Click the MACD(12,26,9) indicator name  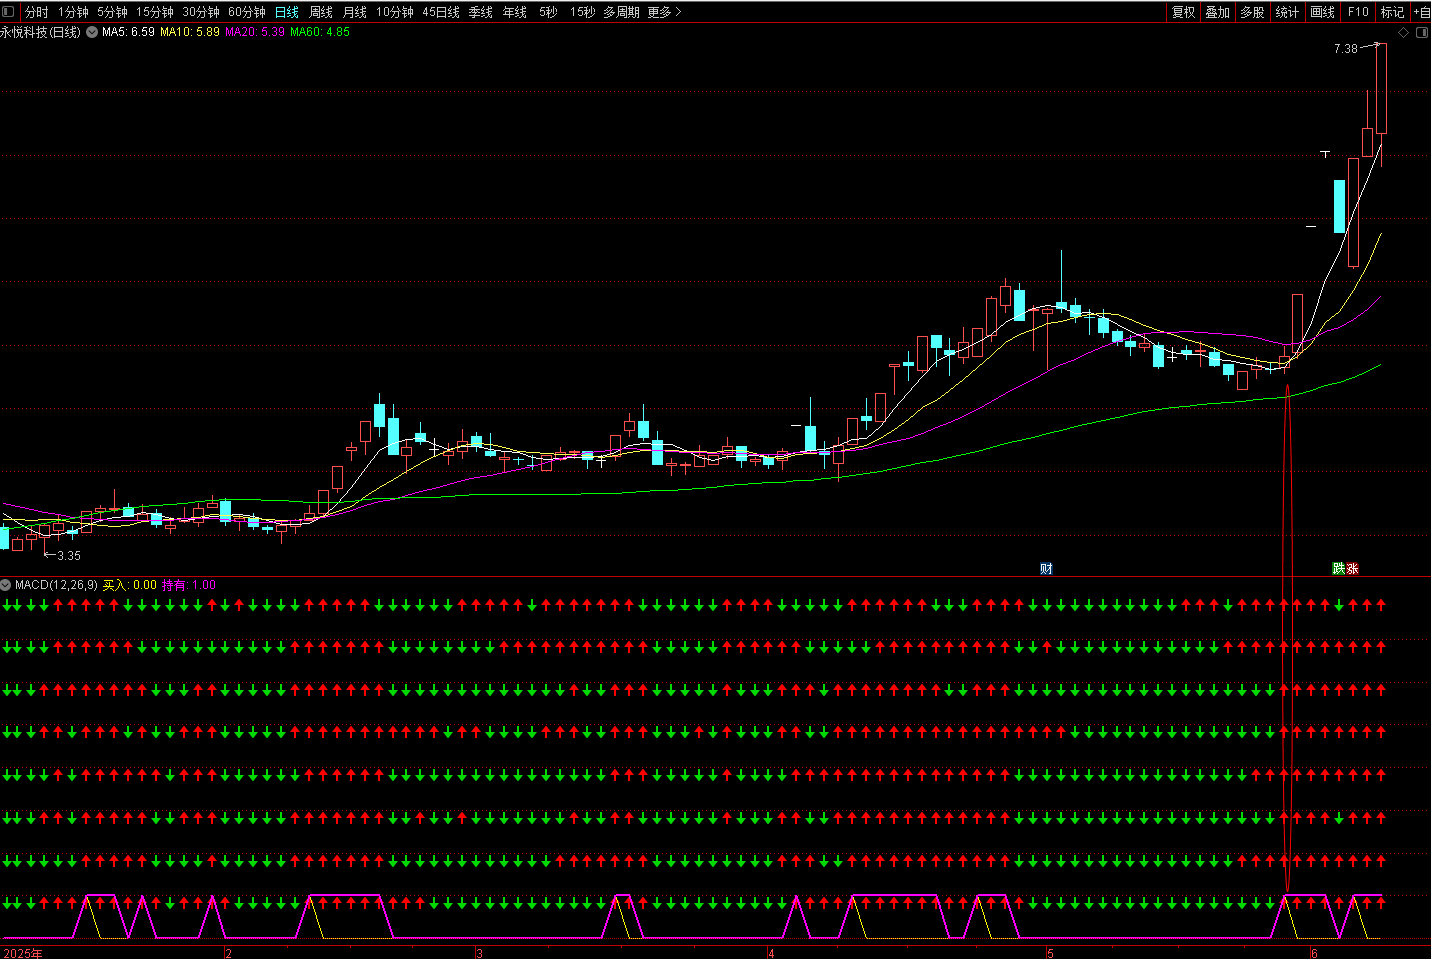coord(56,585)
